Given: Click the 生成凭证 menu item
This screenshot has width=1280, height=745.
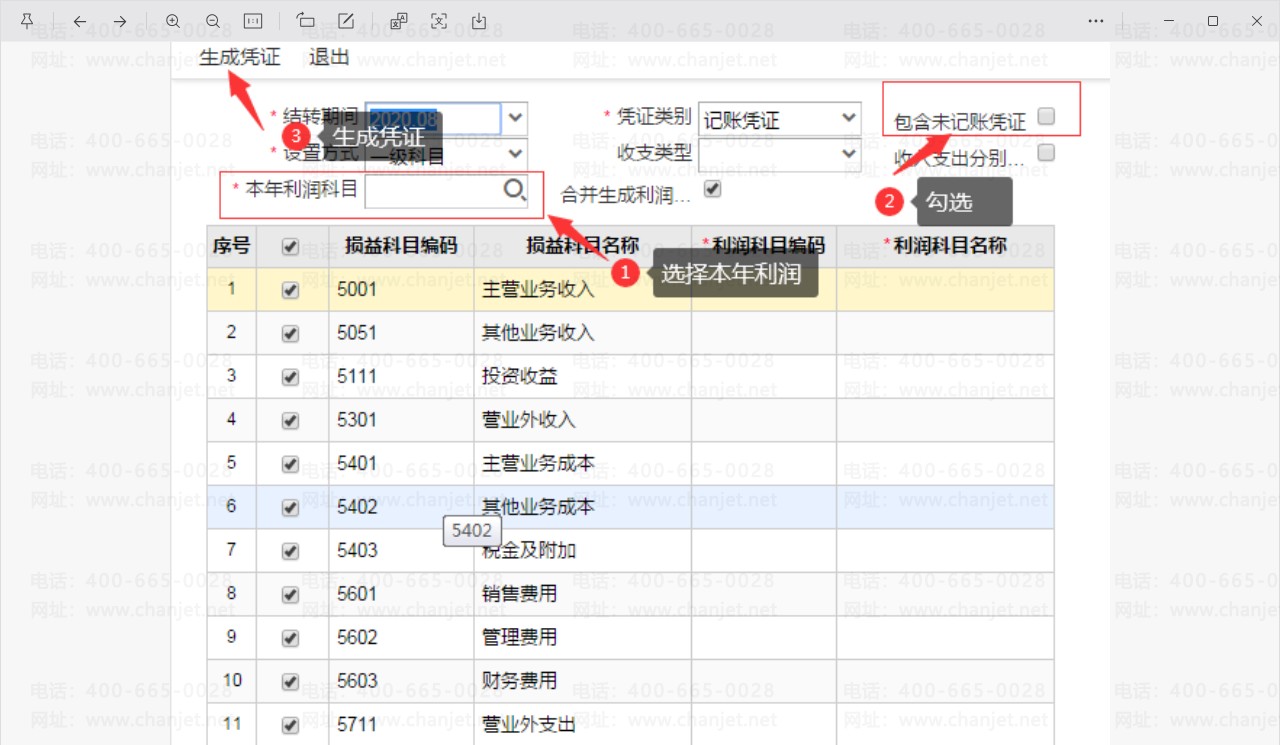Looking at the screenshot, I should (x=240, y=57).
